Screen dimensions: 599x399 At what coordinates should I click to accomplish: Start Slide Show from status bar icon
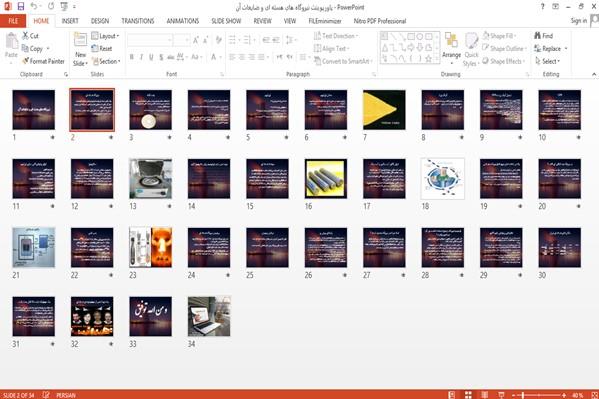(x=501, y=395)
